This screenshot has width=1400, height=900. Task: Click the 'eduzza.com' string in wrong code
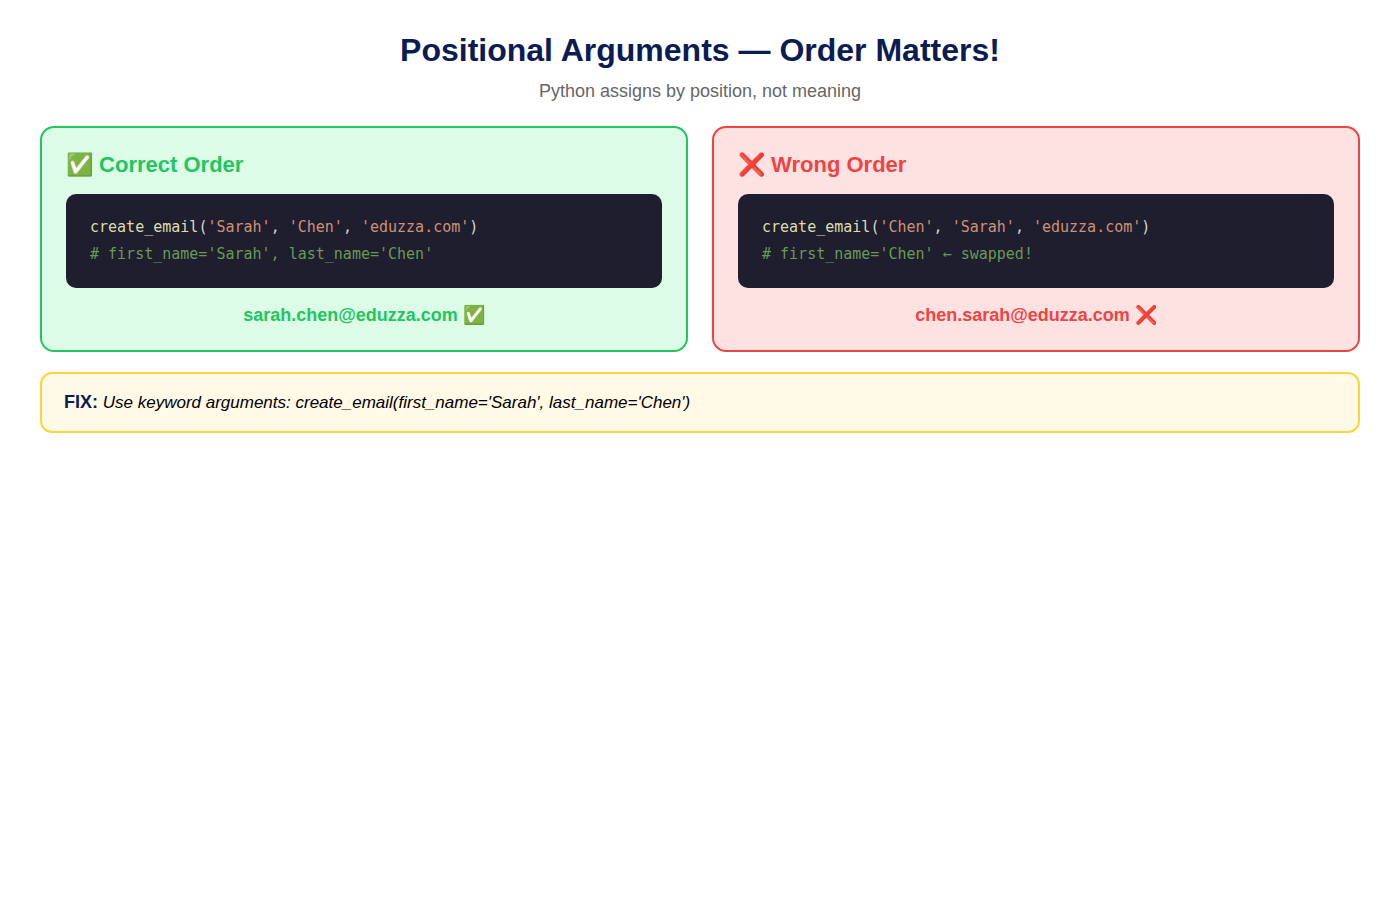[x=1087, y=227]
